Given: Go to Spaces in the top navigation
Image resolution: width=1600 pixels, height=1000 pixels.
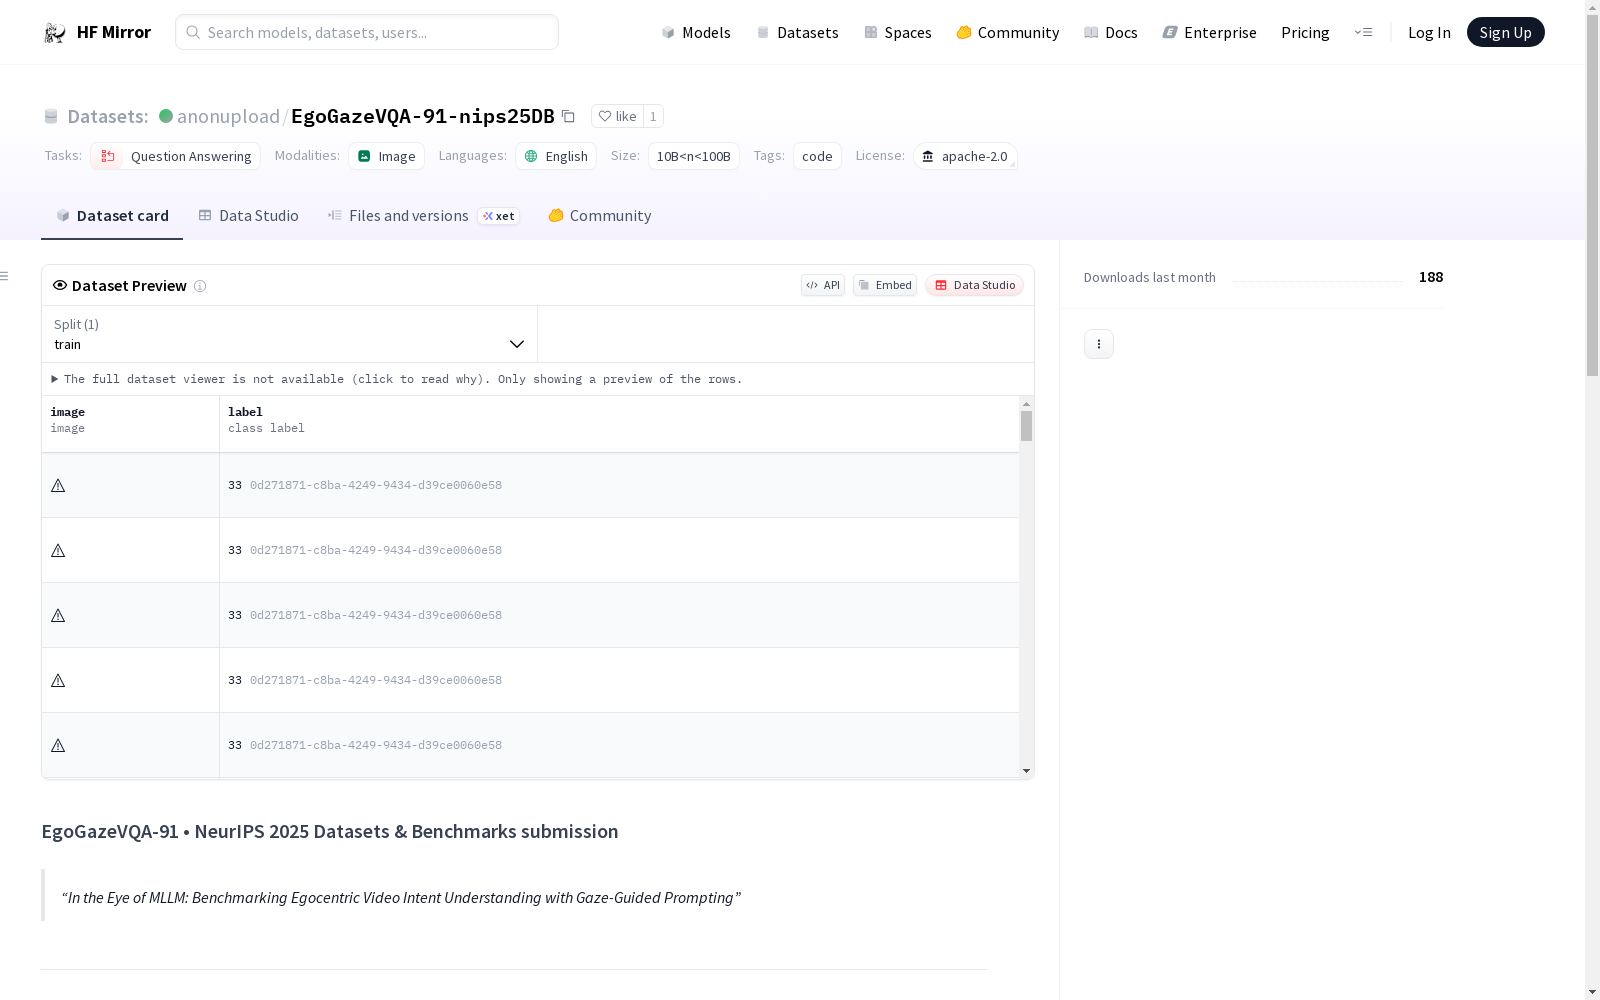Looking at the screenshot, I should (x=898, y=32).
